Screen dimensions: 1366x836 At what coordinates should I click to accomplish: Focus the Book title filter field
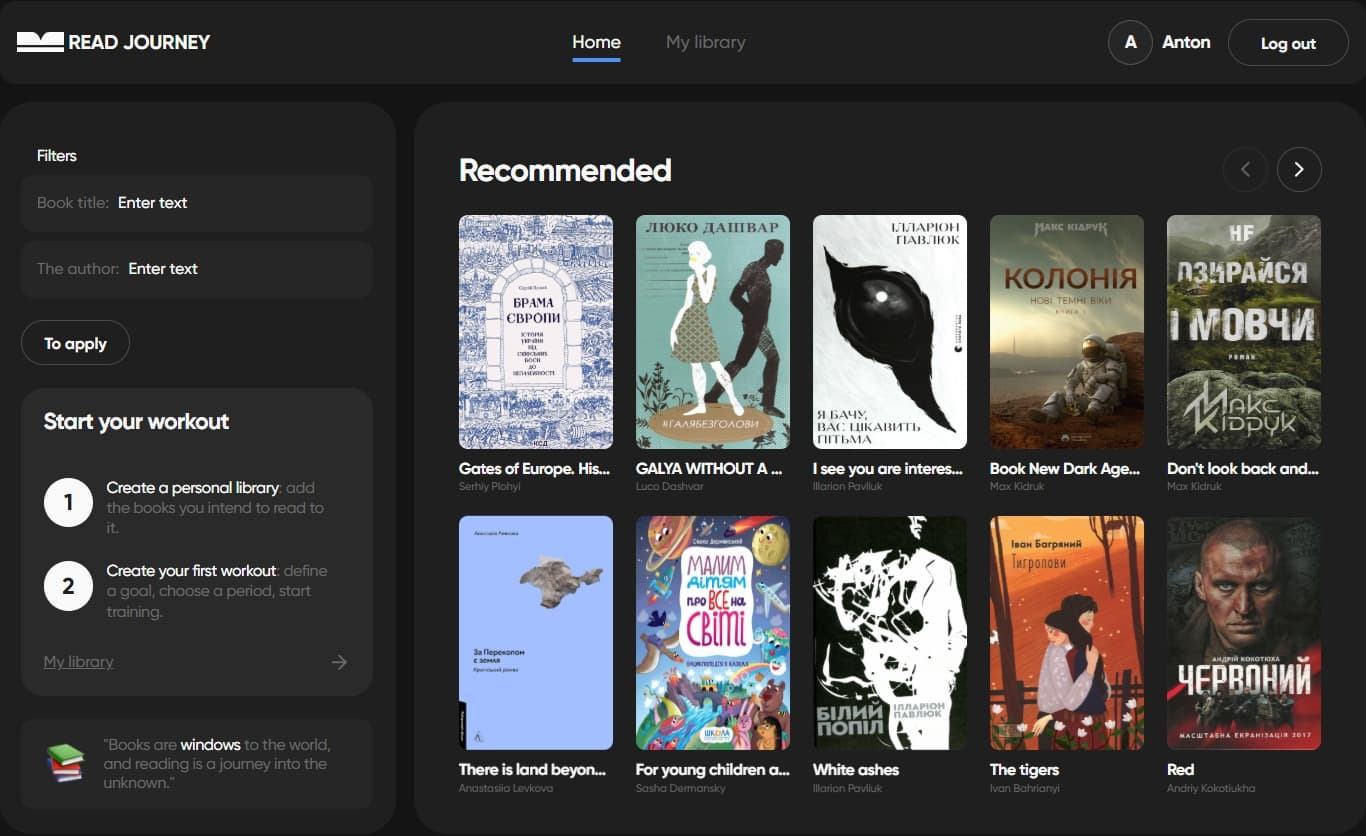(x=197, y=203)
